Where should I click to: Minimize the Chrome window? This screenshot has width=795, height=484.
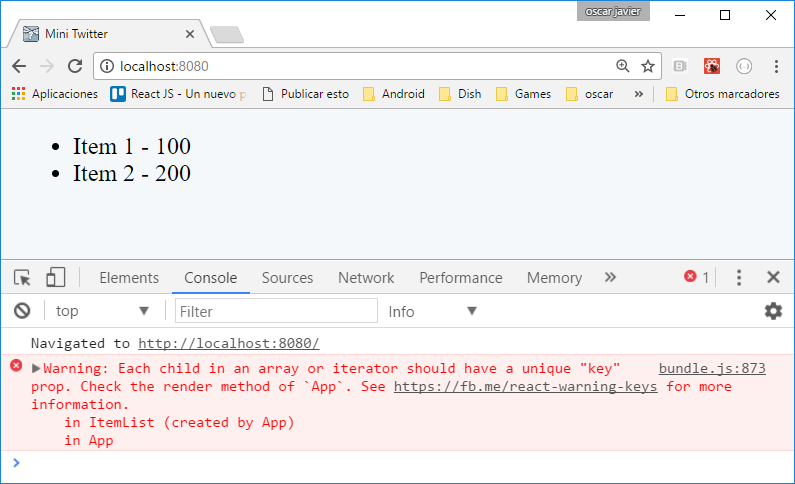click(680, 15)
